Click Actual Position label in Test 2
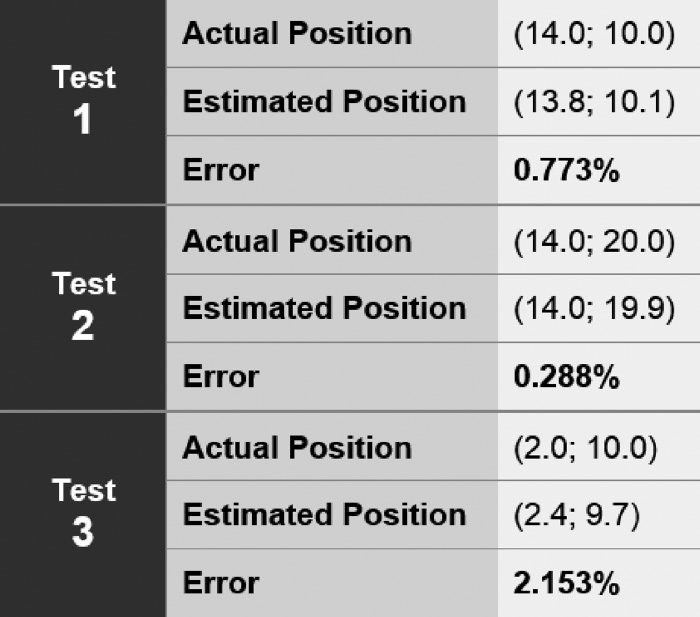This screenshot has width=700, height=617. [x=297, y=241]
